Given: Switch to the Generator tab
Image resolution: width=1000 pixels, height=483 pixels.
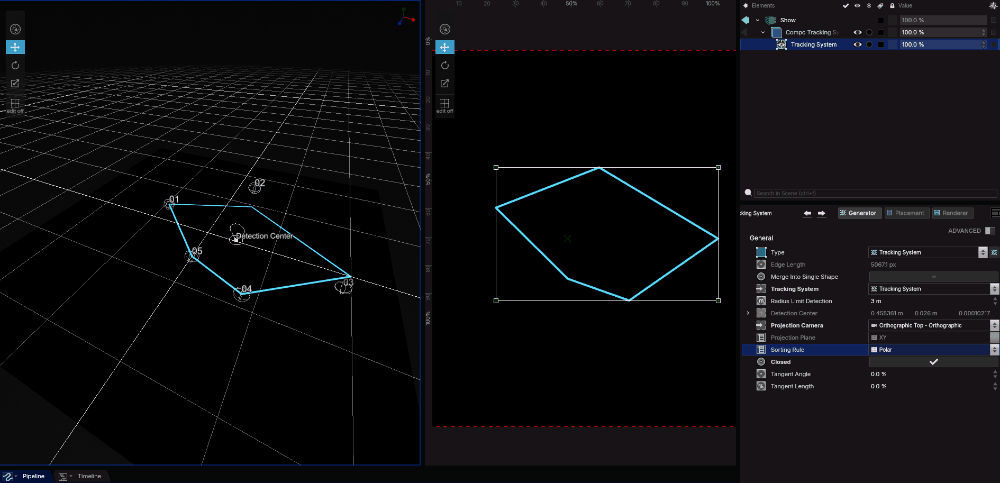Looking at the screenshot, I should [860, 213].
